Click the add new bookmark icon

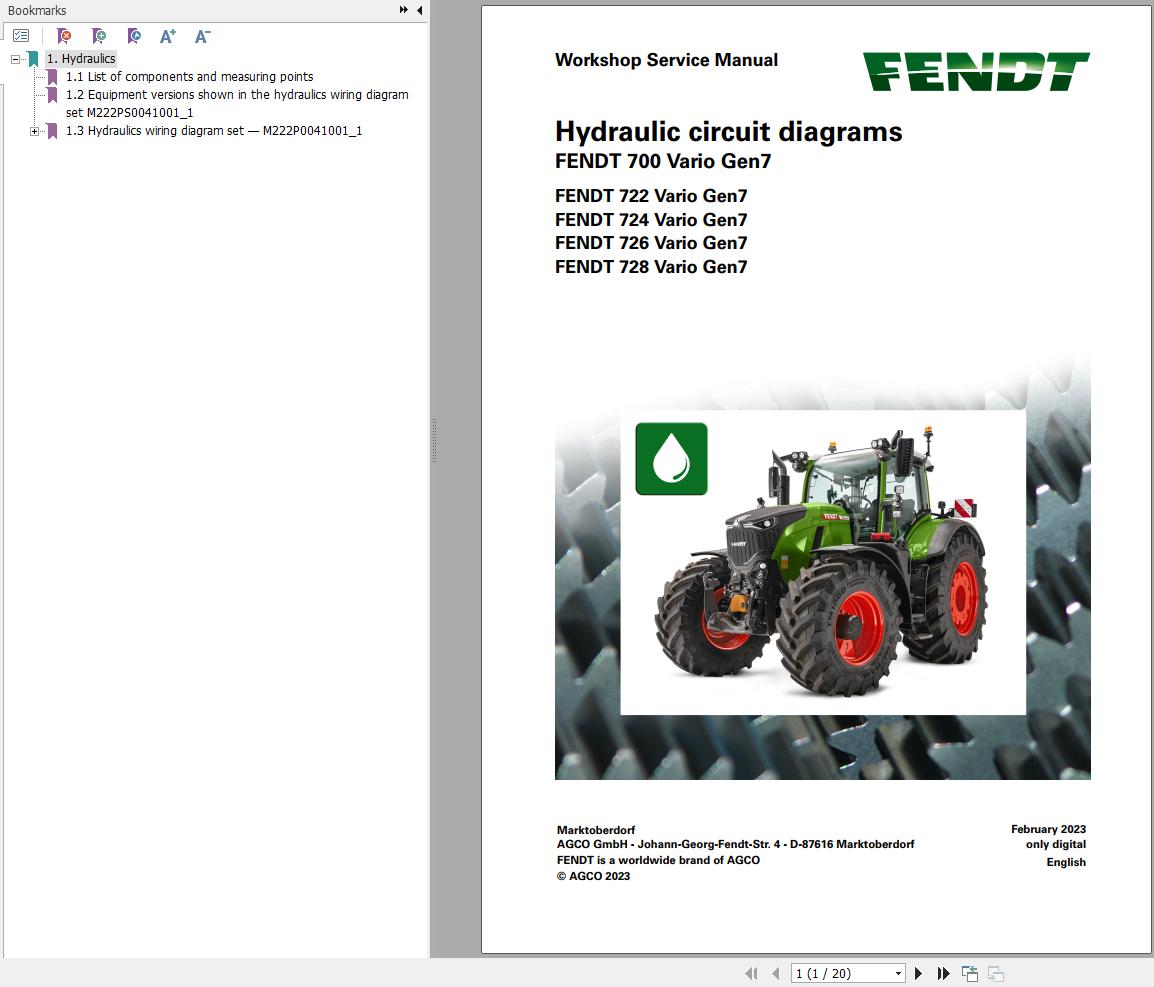[99, 35]
